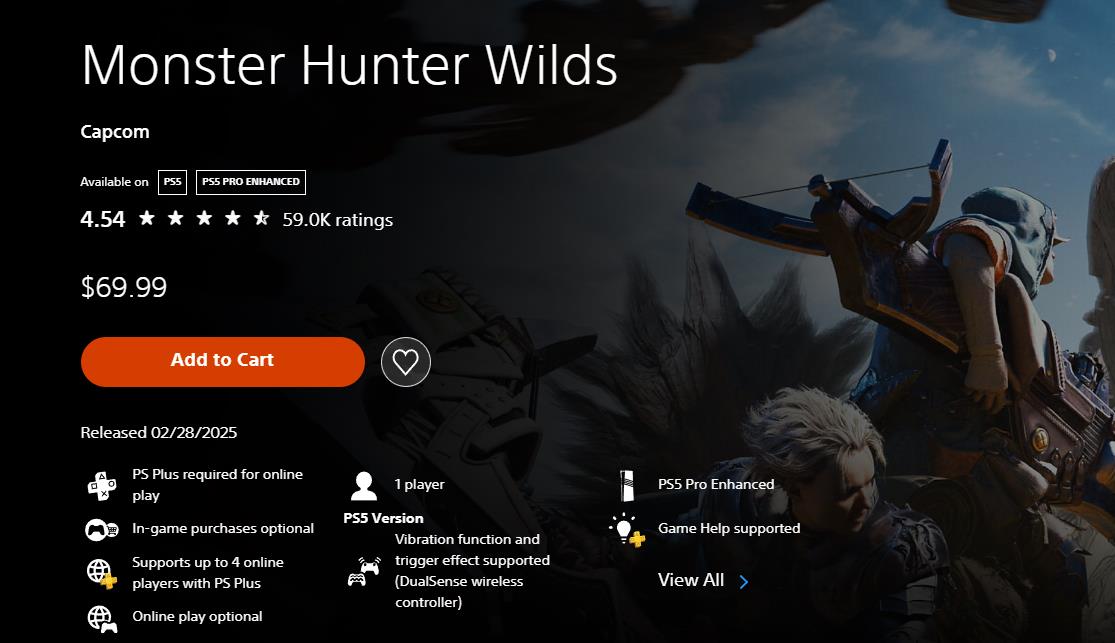This screenshot has height=643, width=1115.
Task: Click the in-game purchases icon
Action: point(102,530)
